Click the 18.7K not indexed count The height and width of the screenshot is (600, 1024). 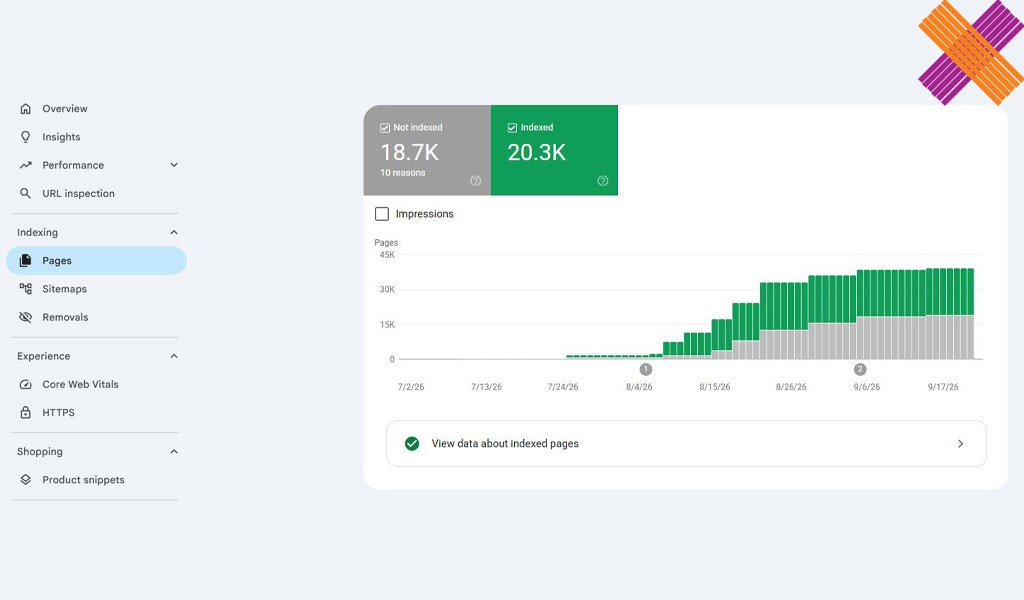click(409, 153)
